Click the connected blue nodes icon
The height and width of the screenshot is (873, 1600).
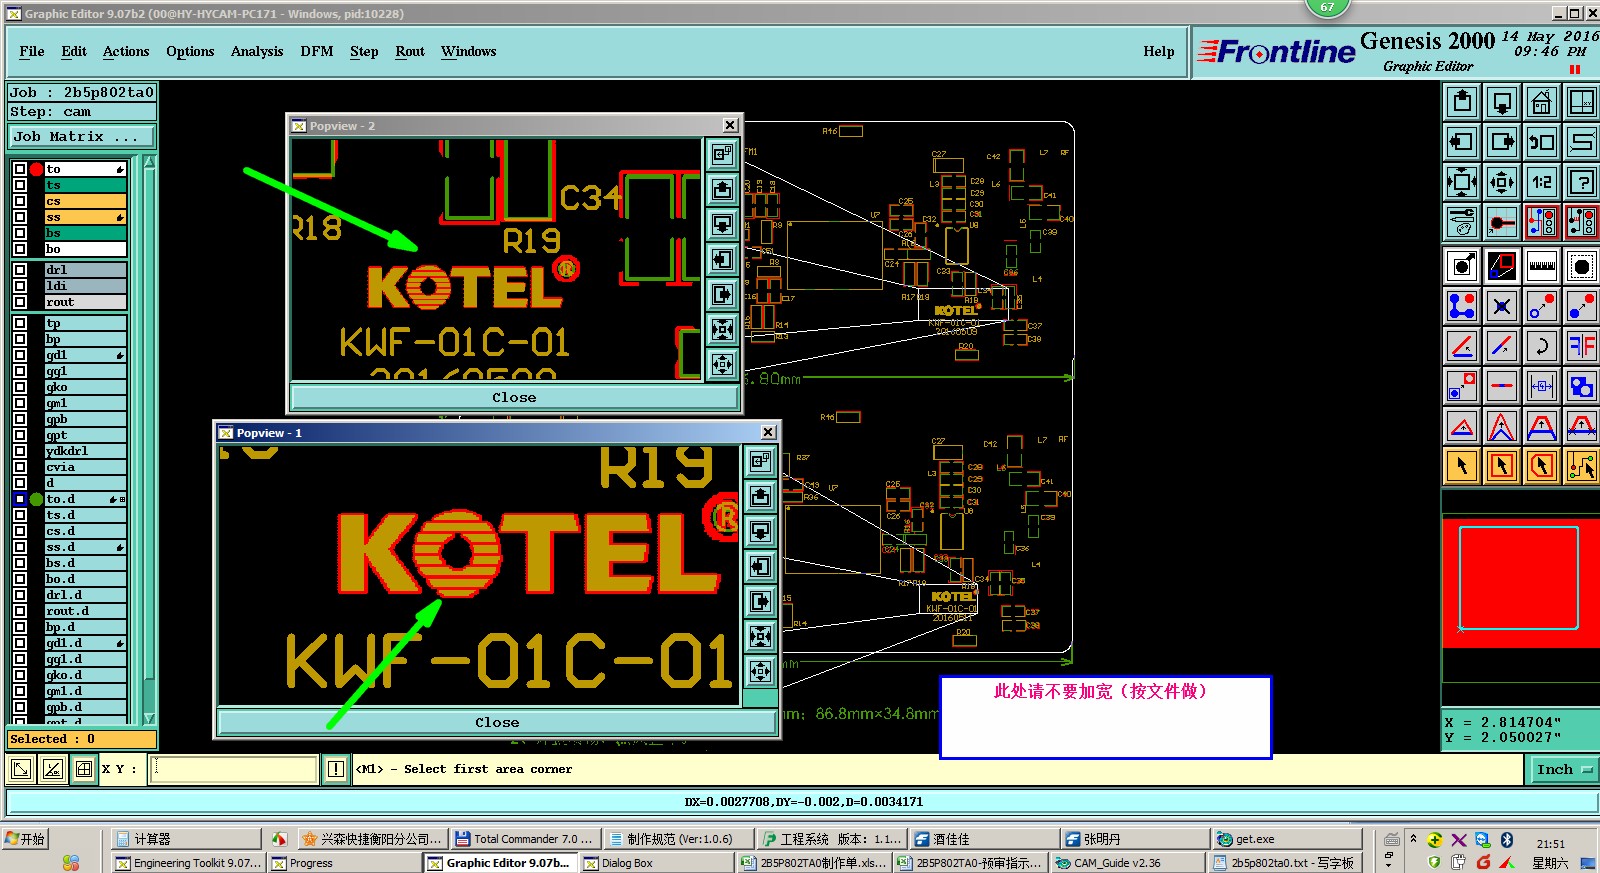(1462, 306)
